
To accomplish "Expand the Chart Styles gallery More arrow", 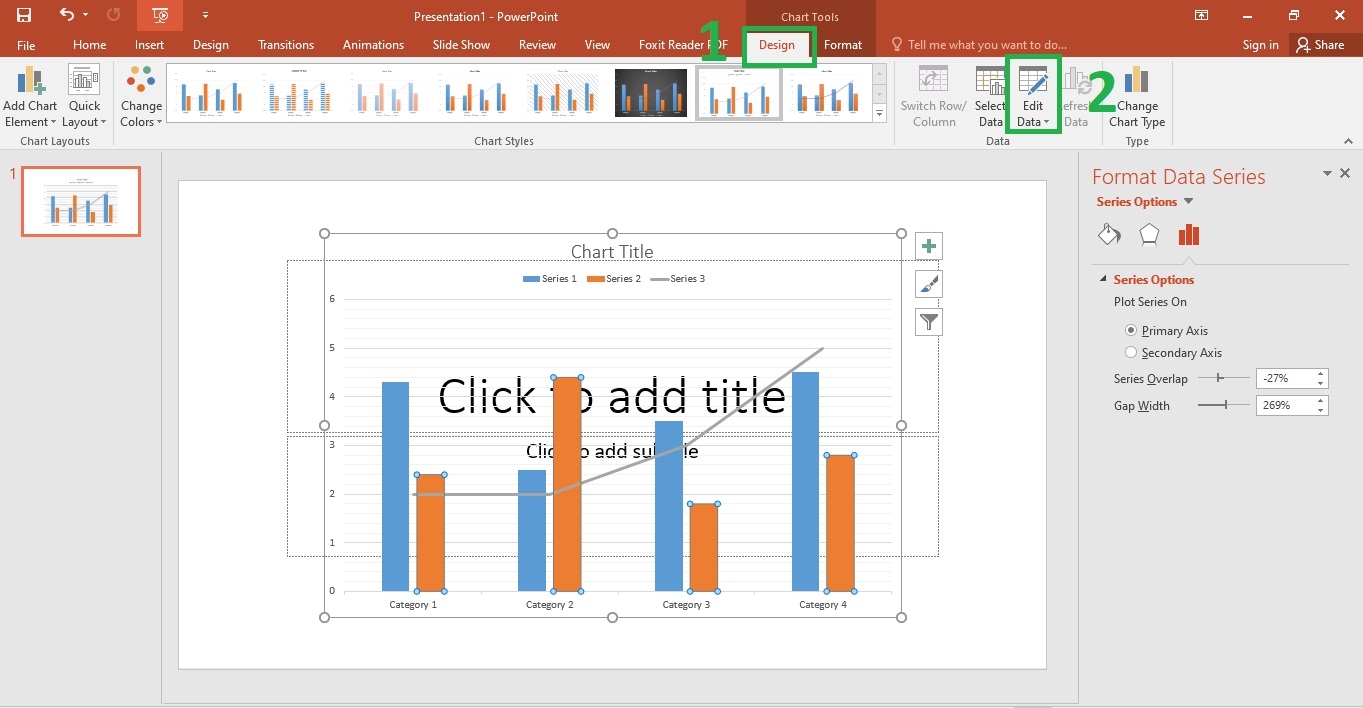I will coord(880,114).
